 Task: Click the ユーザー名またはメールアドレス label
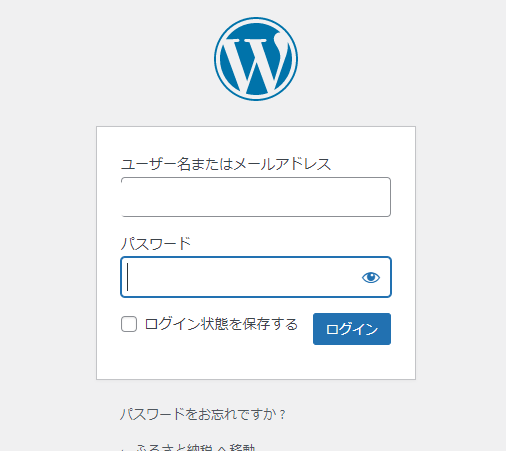226,164
